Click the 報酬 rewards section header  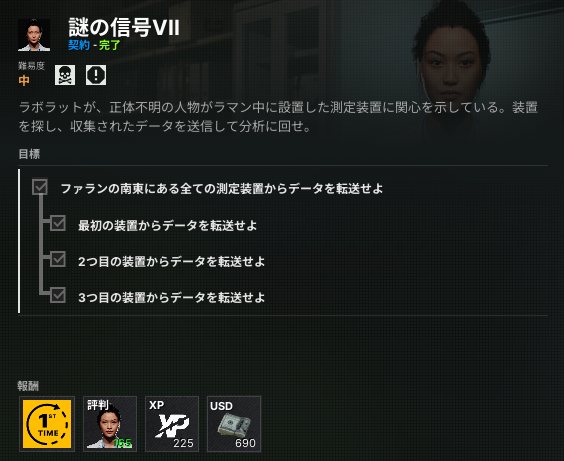[x=28, y=386]
